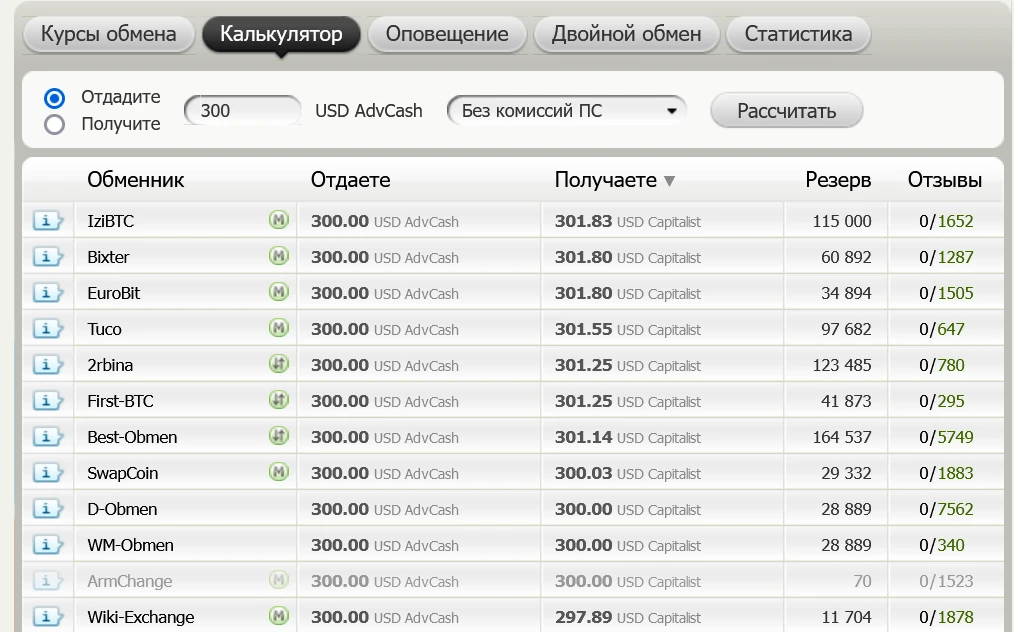
Task: Open the Без комиссий ПС dropdown
Action: 566,111
